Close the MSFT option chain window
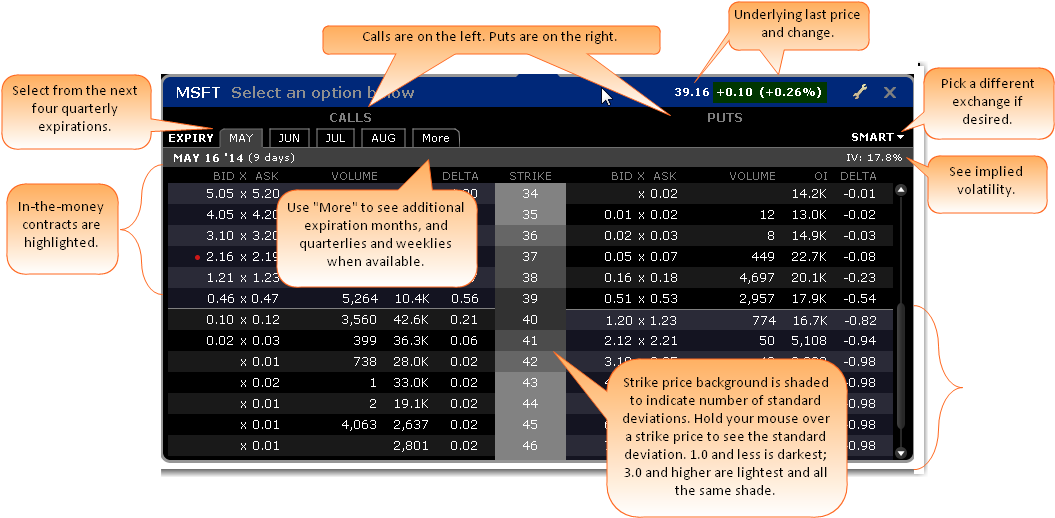 pos(890,92)
